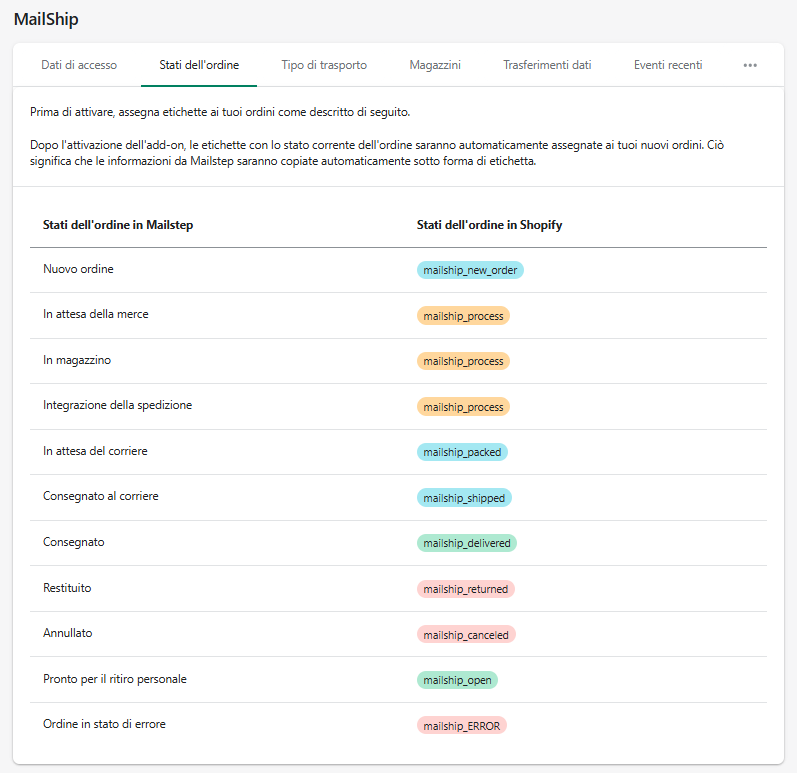
Task: Click the MailShip page title
Action: click(x=46, y=19)
